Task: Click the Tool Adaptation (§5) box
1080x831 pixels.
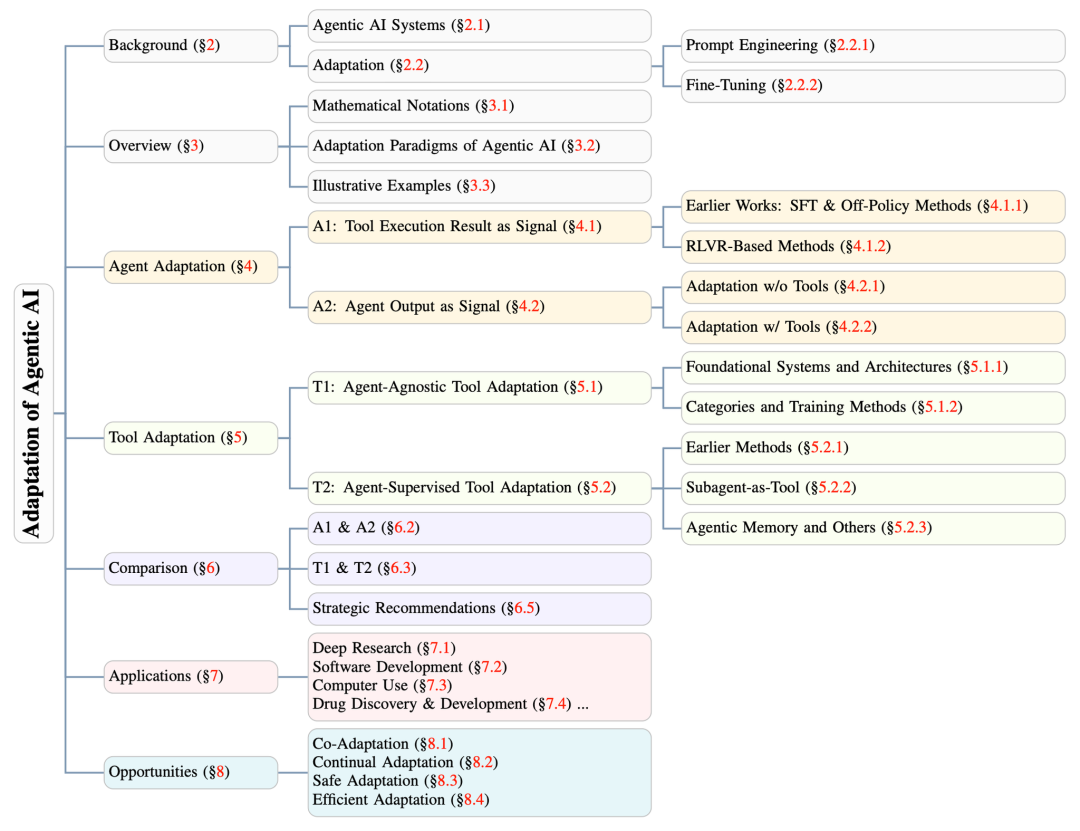Action: (x=191, y=438)
